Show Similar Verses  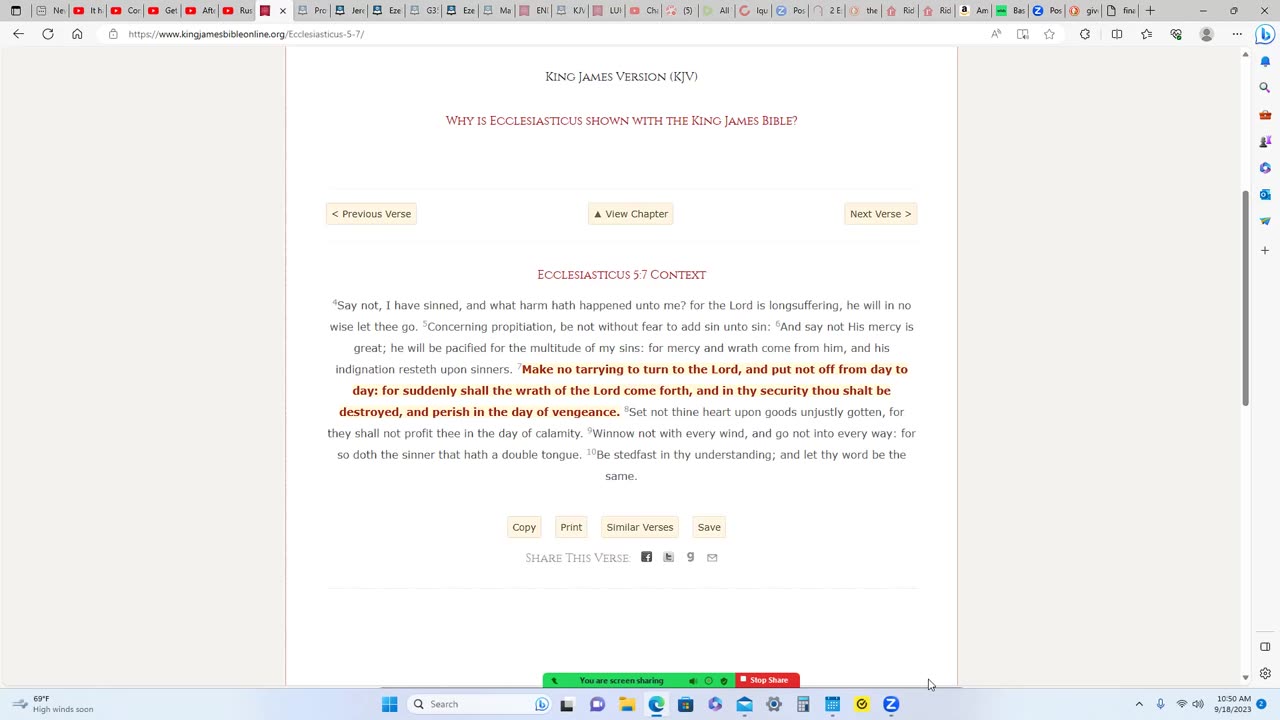[x=640, y=527]
